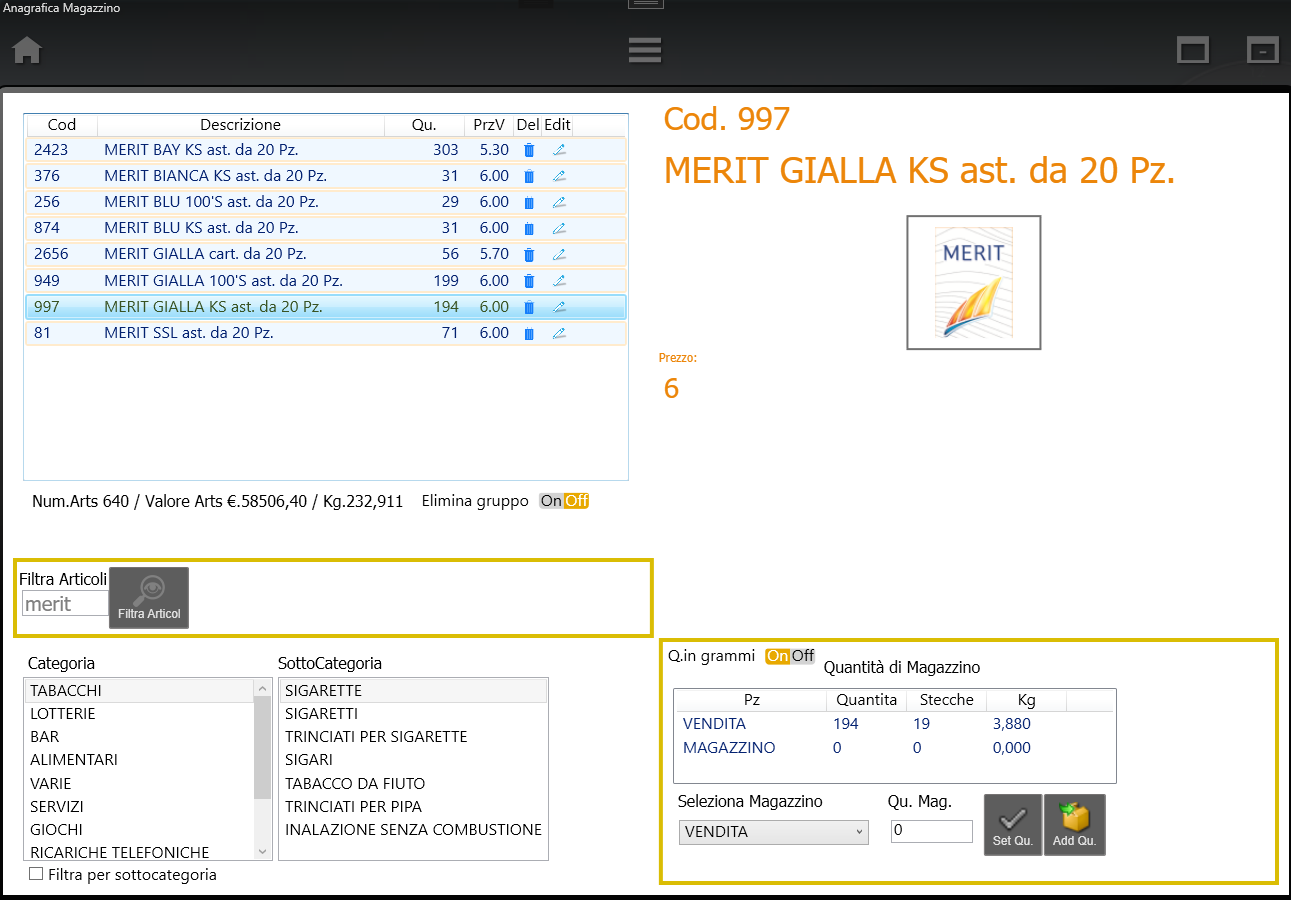Image resolution: width=1291 pixels, height=900 pixels.
Task: Select LOTTERIE category
Action: point(139,714)
